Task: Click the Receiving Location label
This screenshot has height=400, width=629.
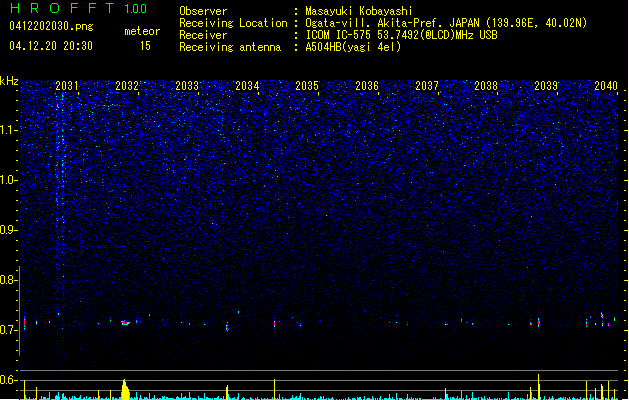Action: pyautogui.click(x=233, y=23)
